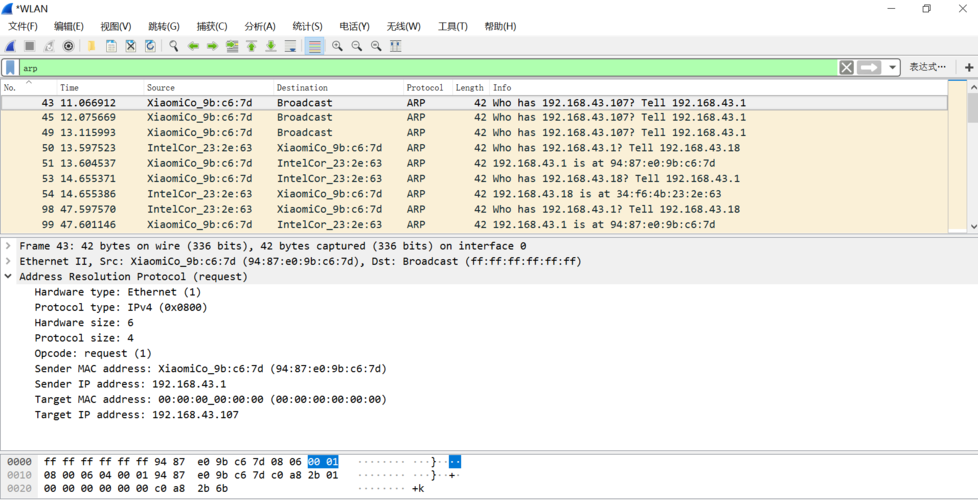This screenshot has width=978, height=500.
Task: Stop the running packet capture
Action: (29, 46)
